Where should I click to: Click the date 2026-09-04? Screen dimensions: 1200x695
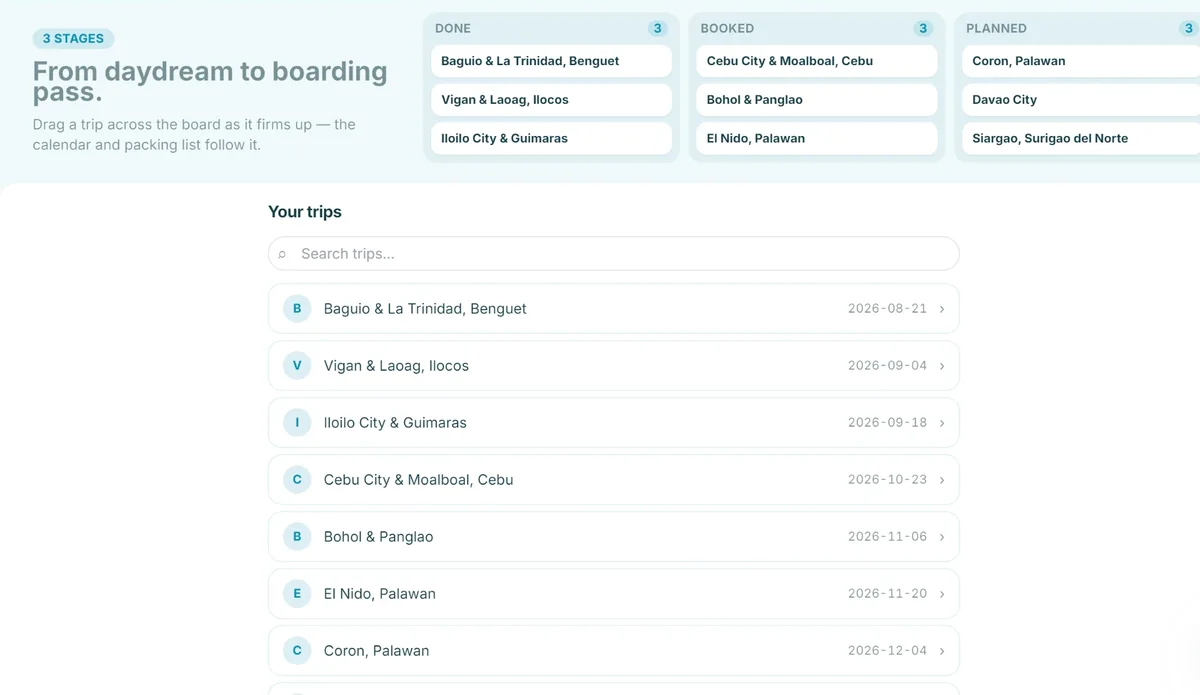point(887,366)
